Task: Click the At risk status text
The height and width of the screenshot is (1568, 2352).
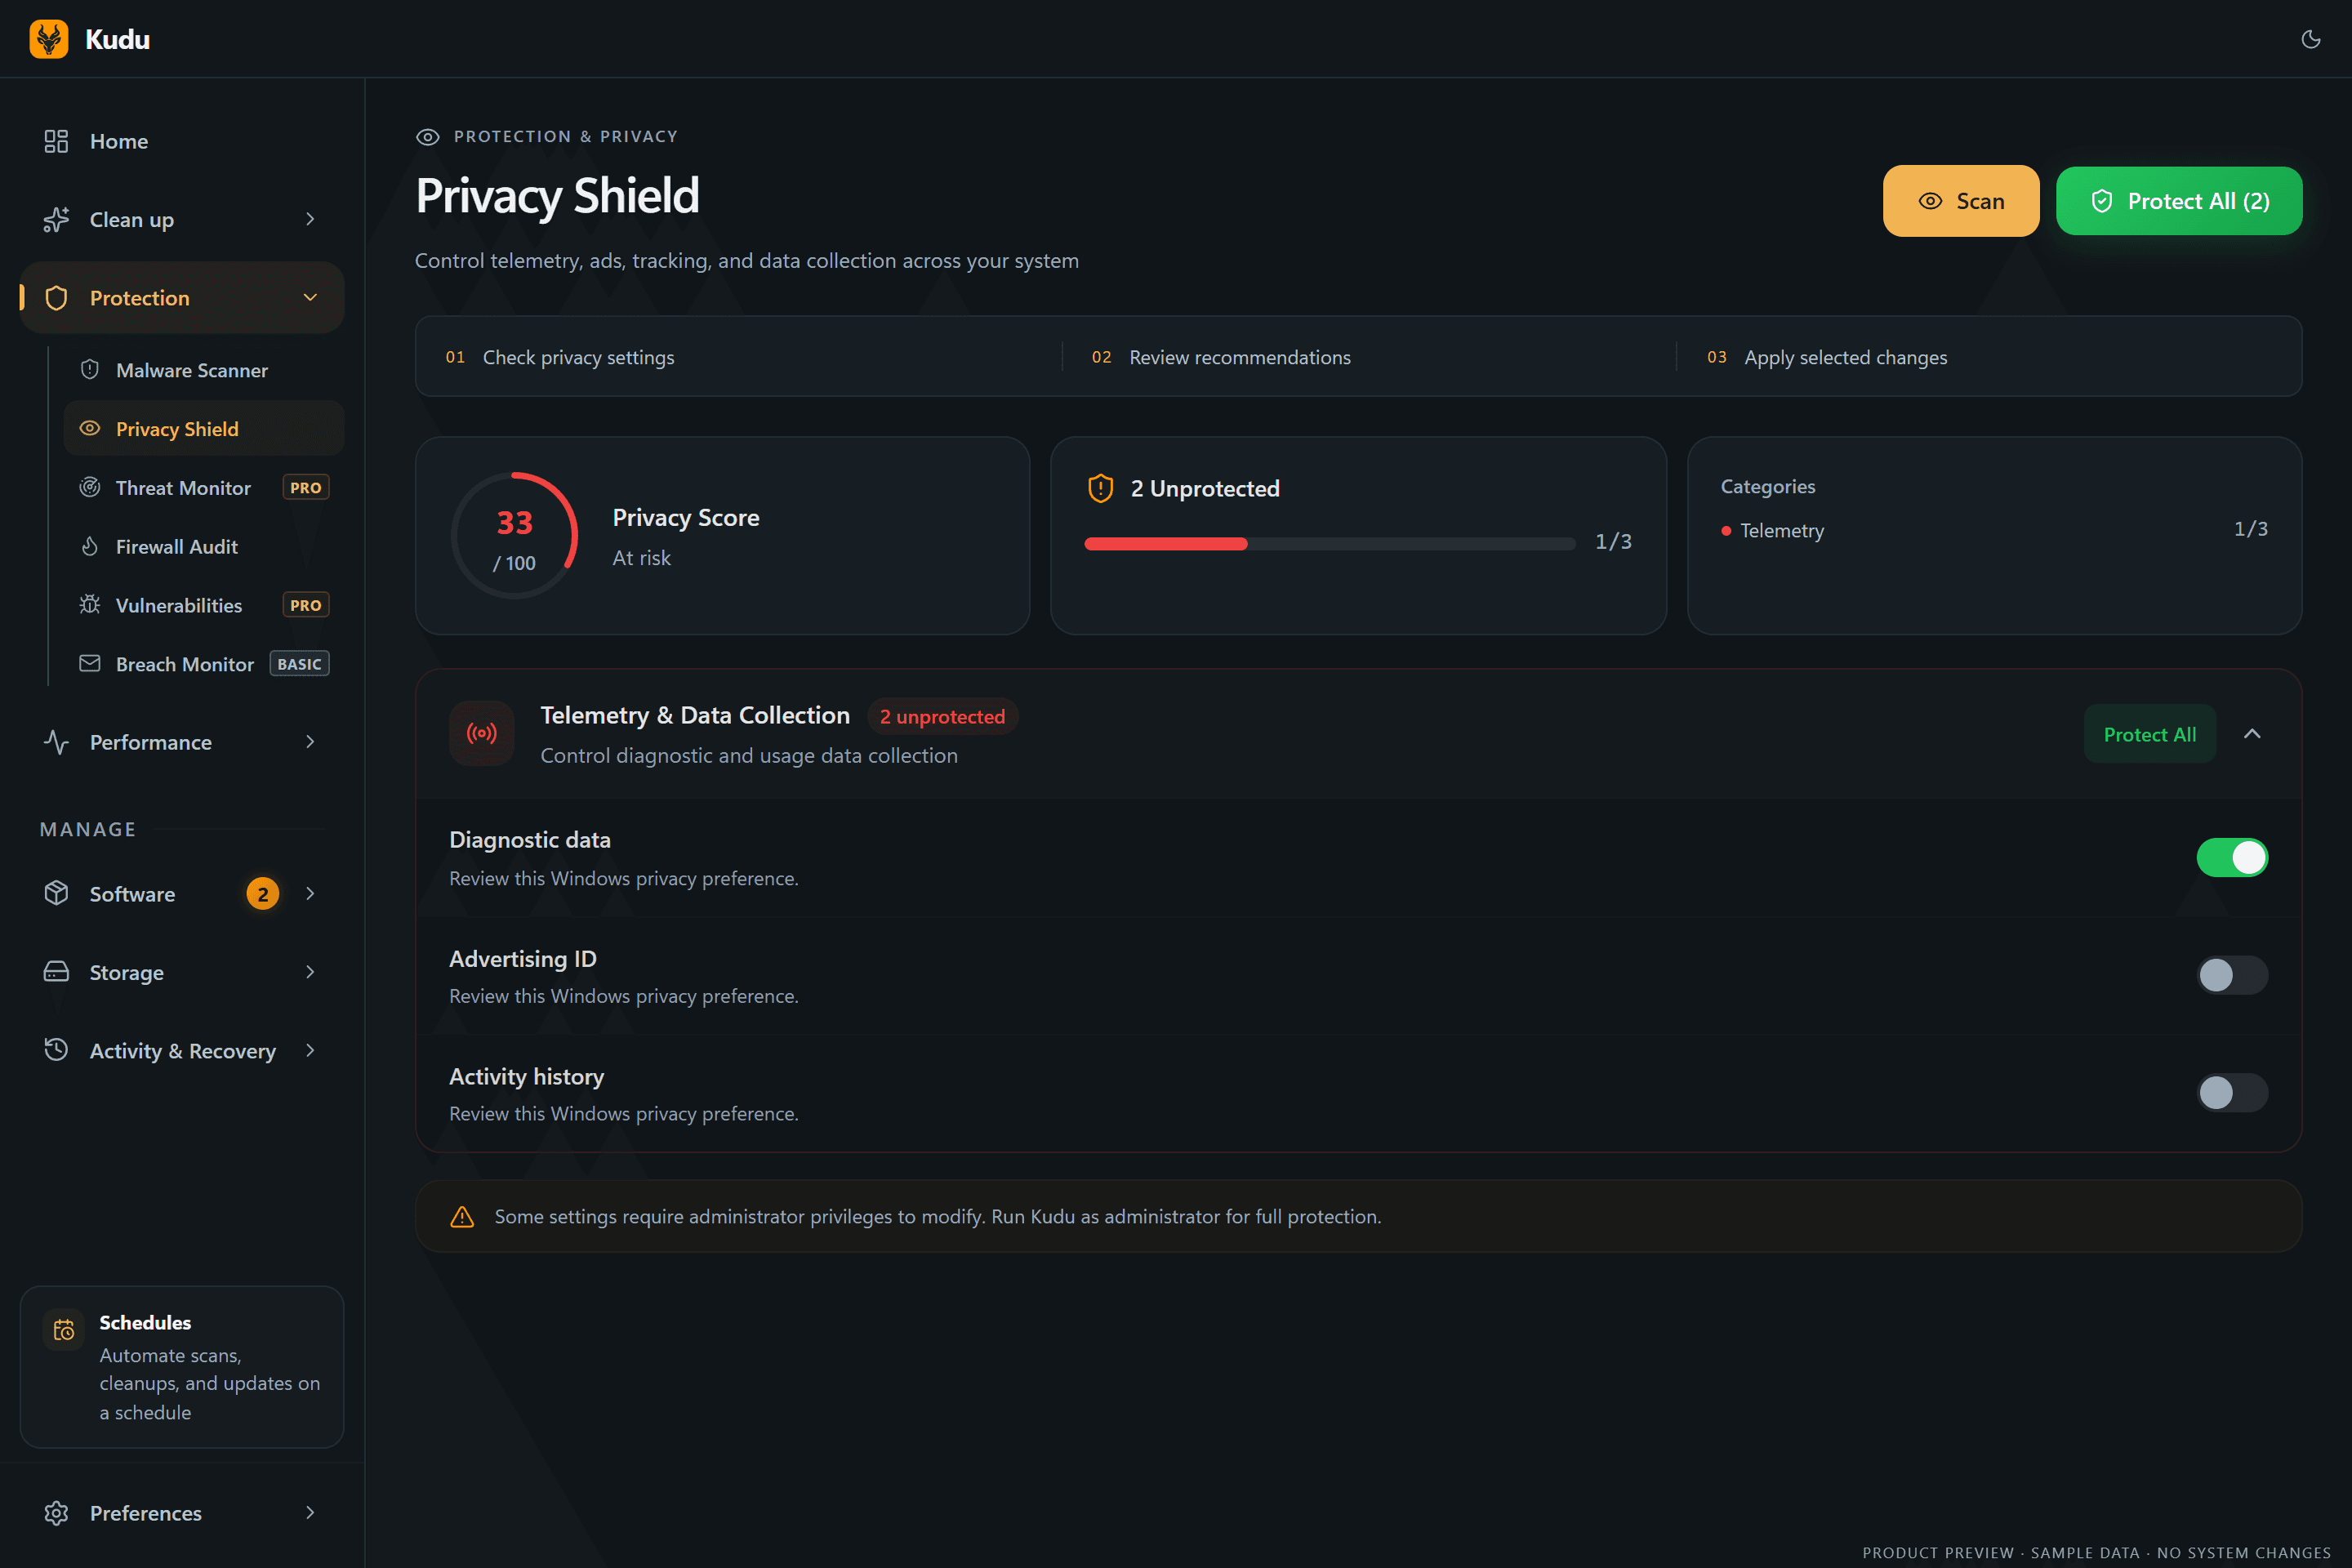Action: (642, 558)
